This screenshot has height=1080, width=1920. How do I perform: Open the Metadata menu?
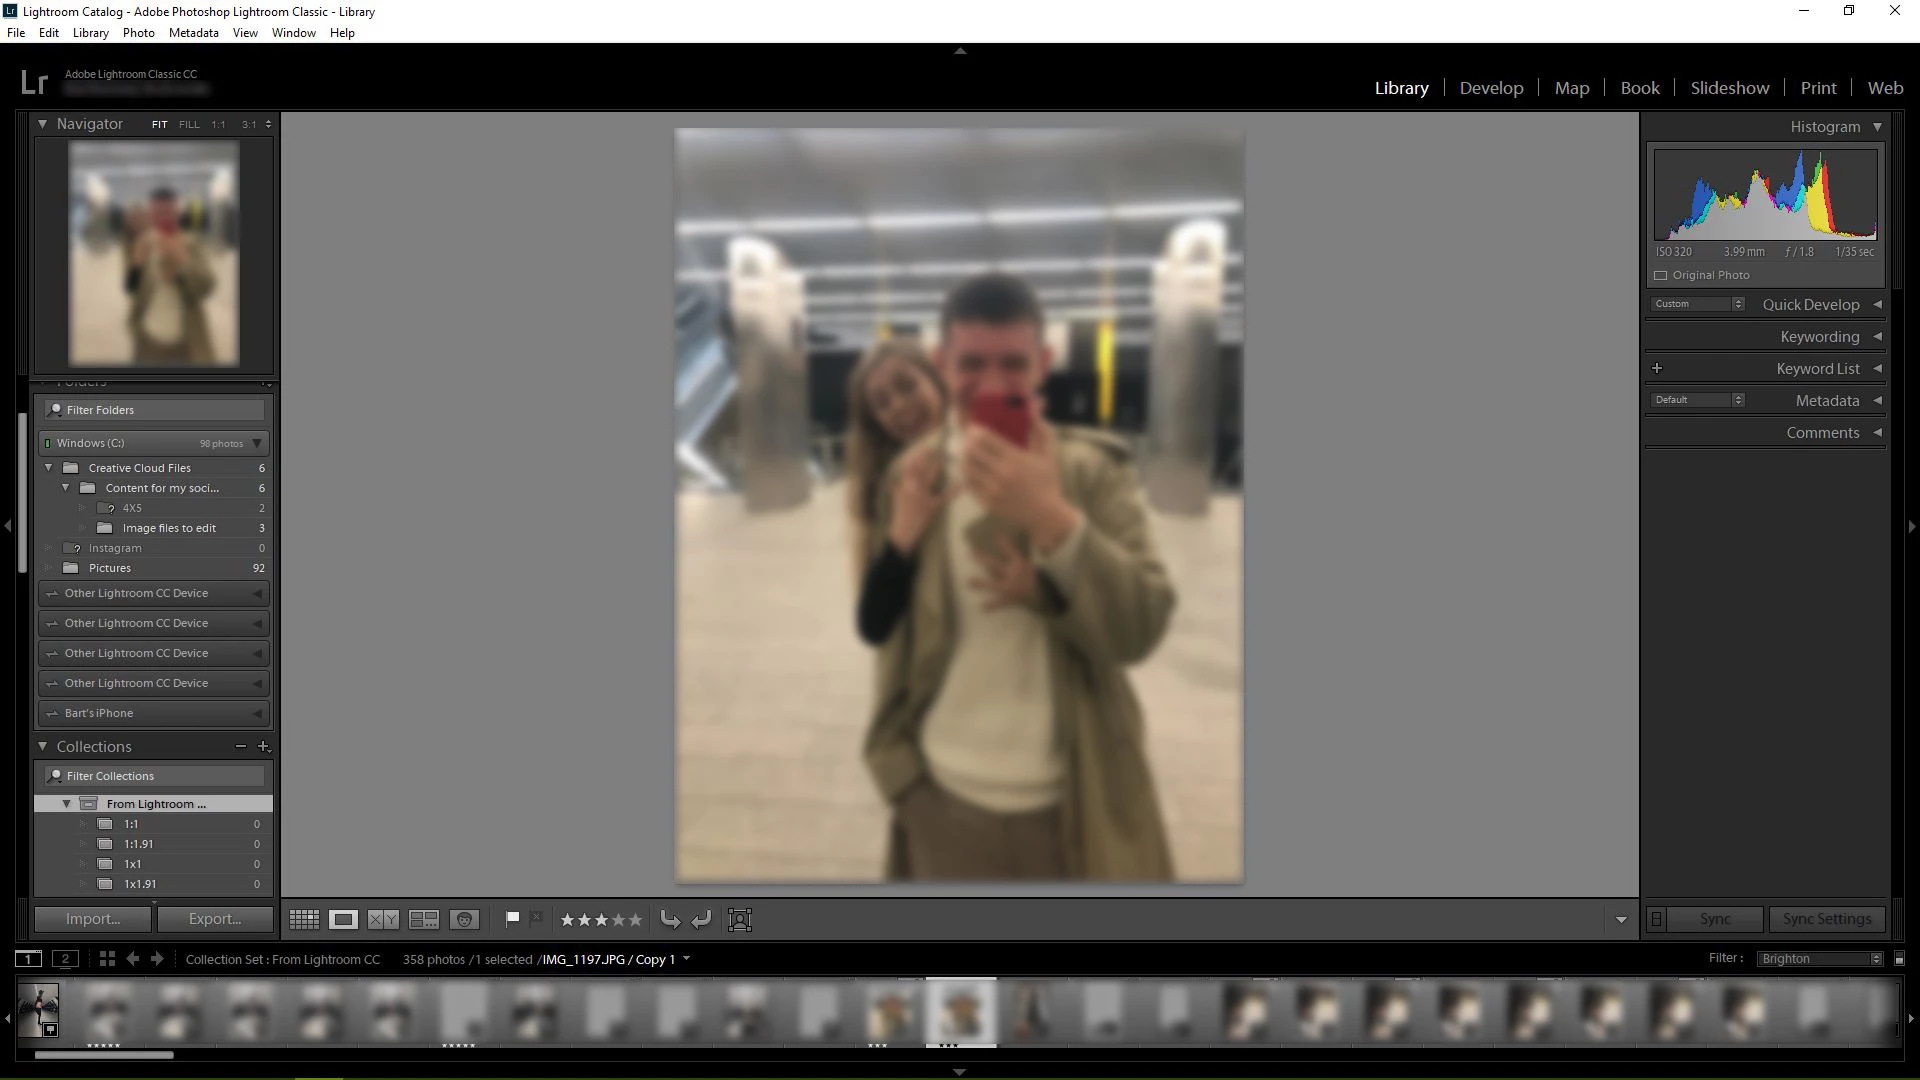pos(193,33)
